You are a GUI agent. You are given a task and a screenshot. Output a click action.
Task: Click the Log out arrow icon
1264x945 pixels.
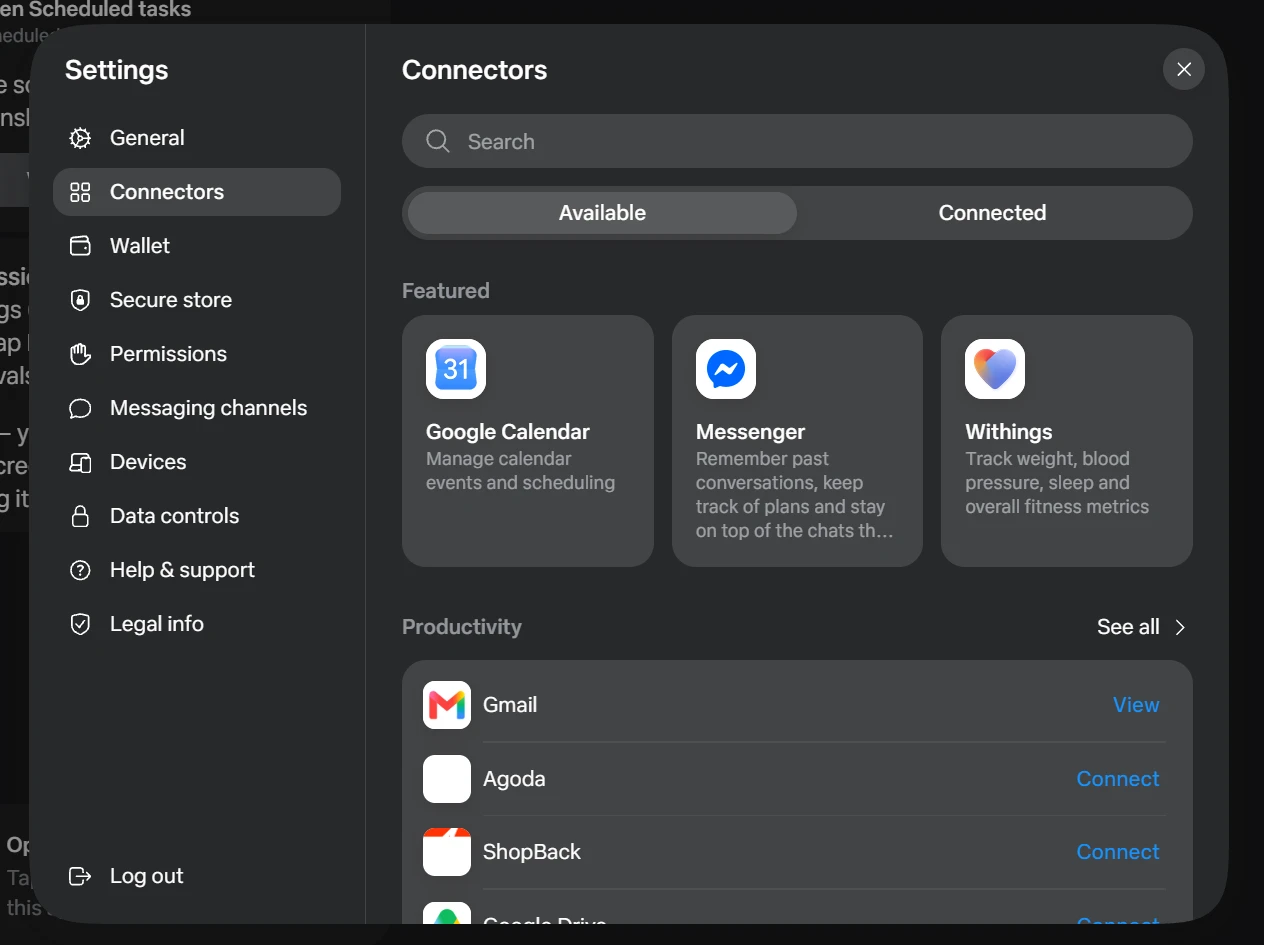[80, 876]
